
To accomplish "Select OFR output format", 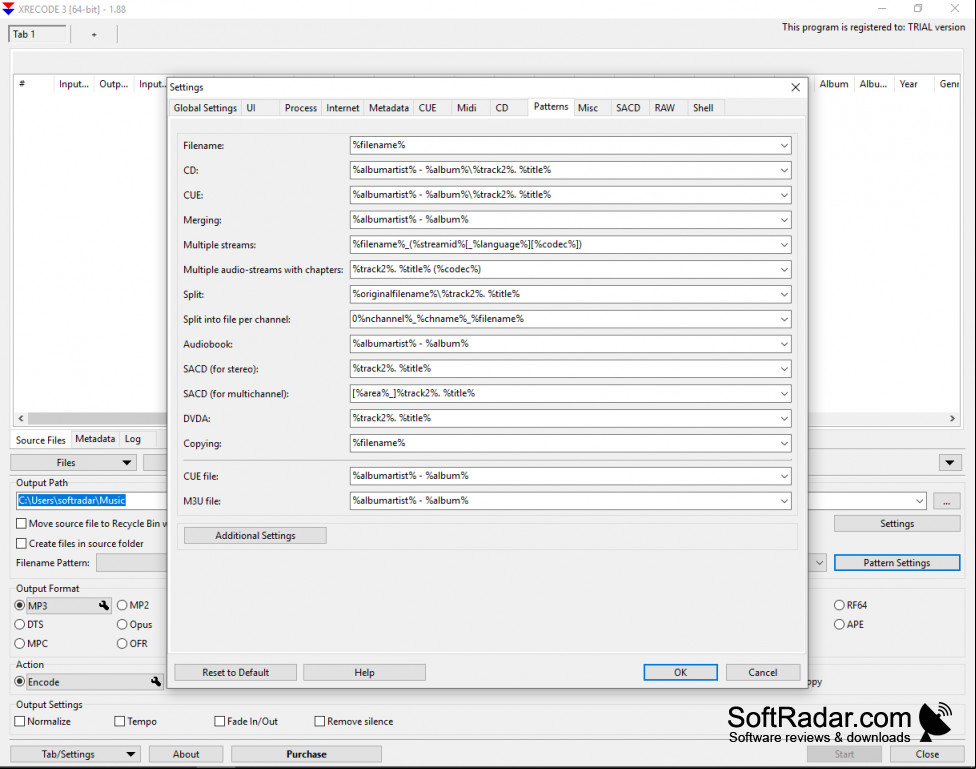I will coord(122,644).
